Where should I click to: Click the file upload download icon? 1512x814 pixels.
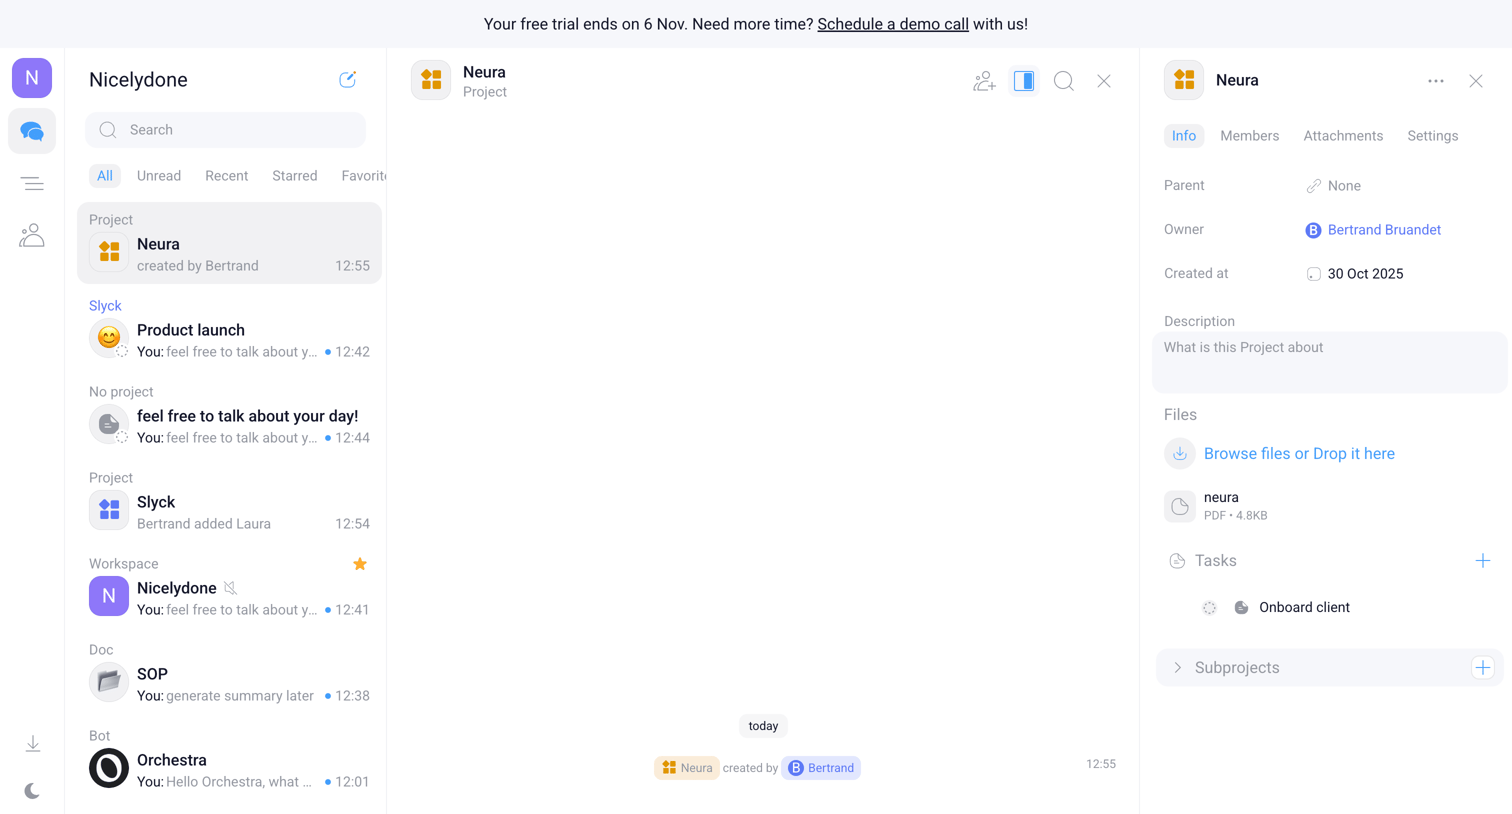coord(1180,454)
